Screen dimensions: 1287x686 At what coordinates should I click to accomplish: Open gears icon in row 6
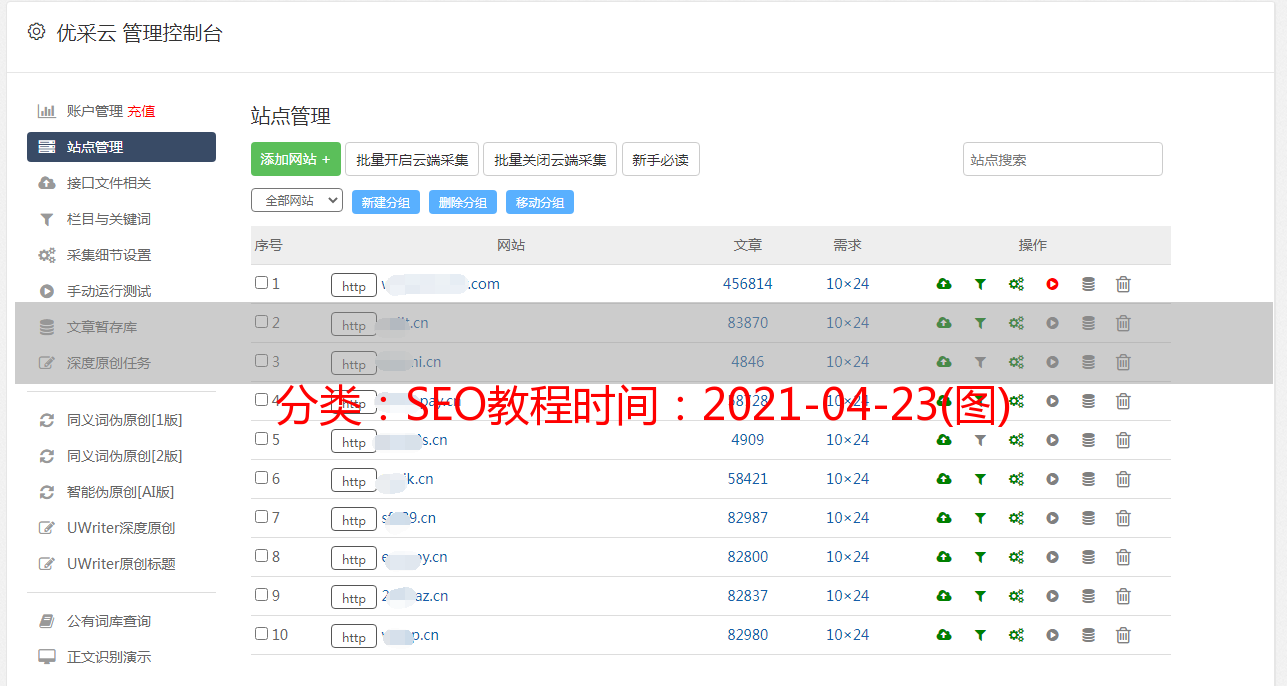tap(1016, 479)
